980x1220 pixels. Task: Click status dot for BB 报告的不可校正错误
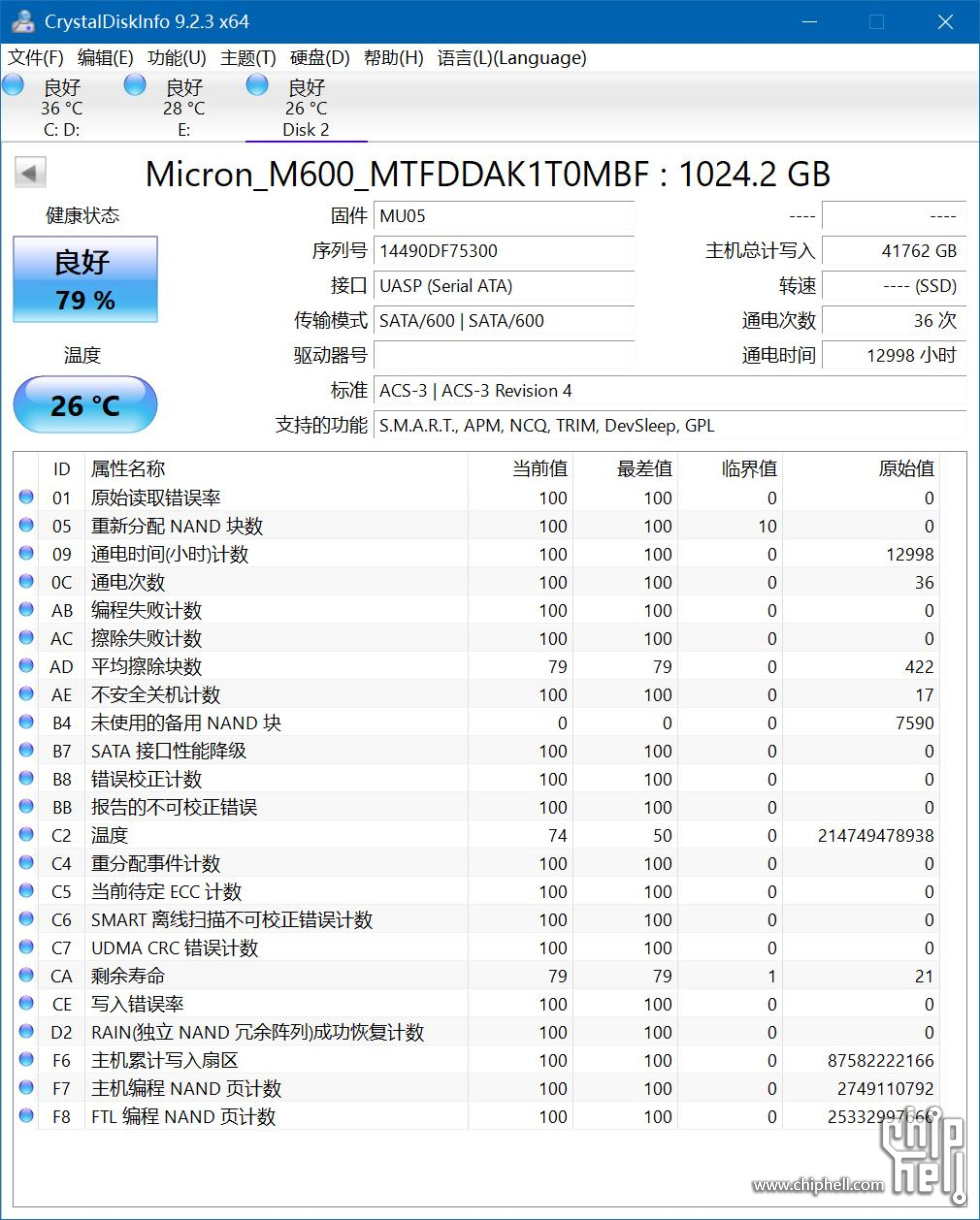26,806
